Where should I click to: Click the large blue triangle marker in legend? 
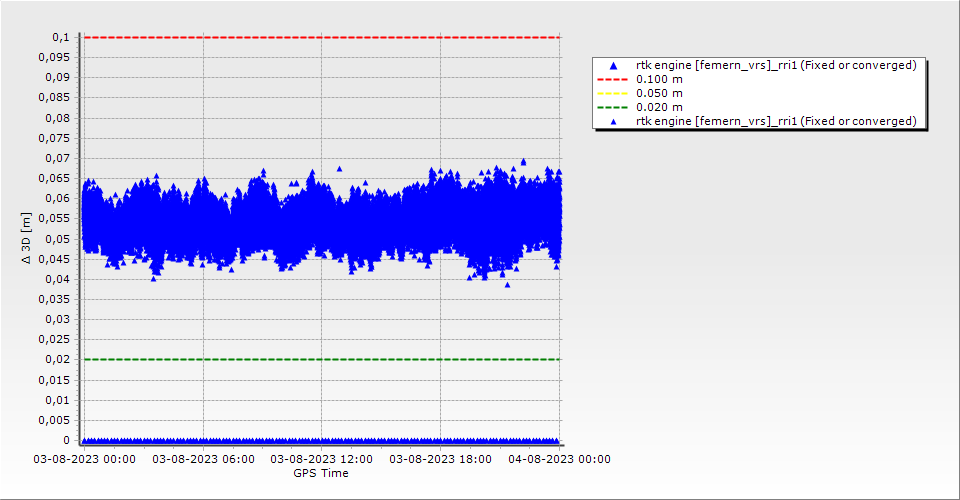tap(614, 65)
